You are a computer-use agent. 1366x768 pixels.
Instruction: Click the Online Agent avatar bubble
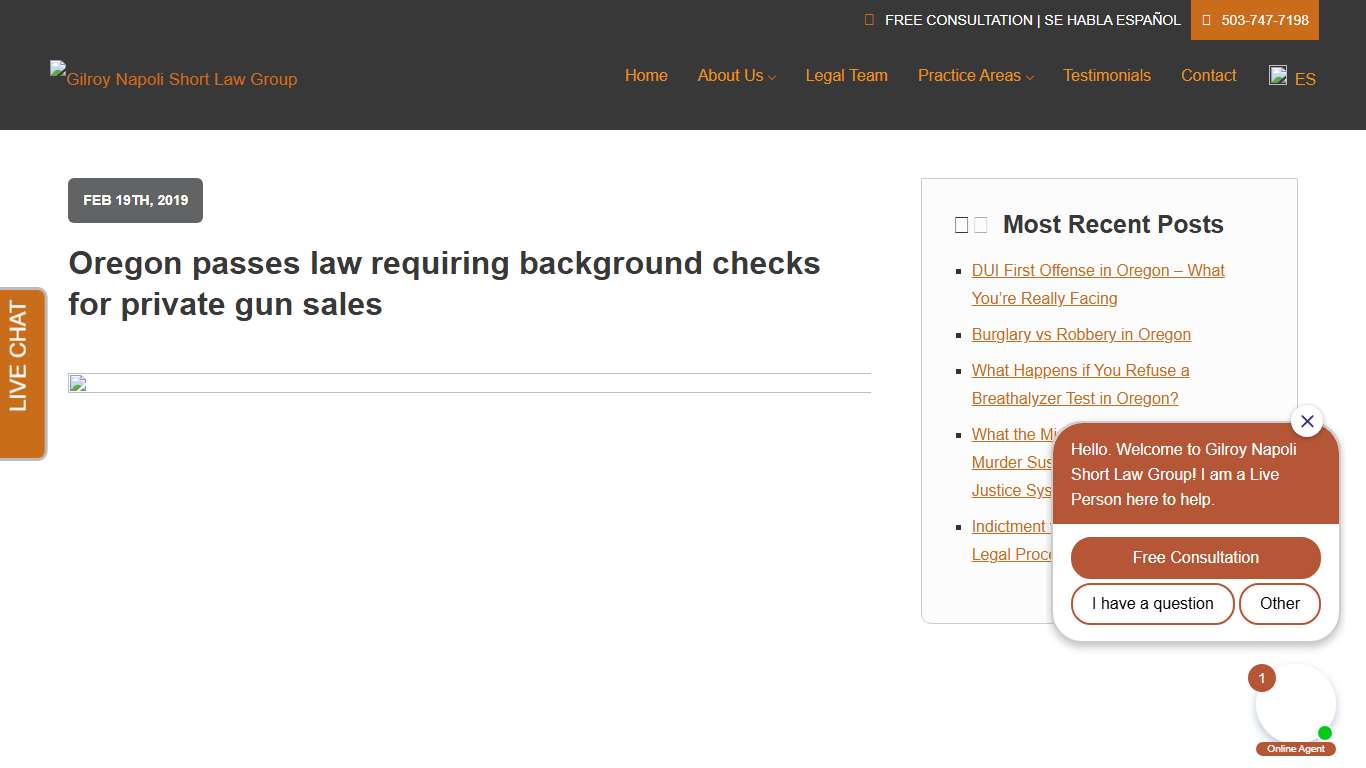1296,704
